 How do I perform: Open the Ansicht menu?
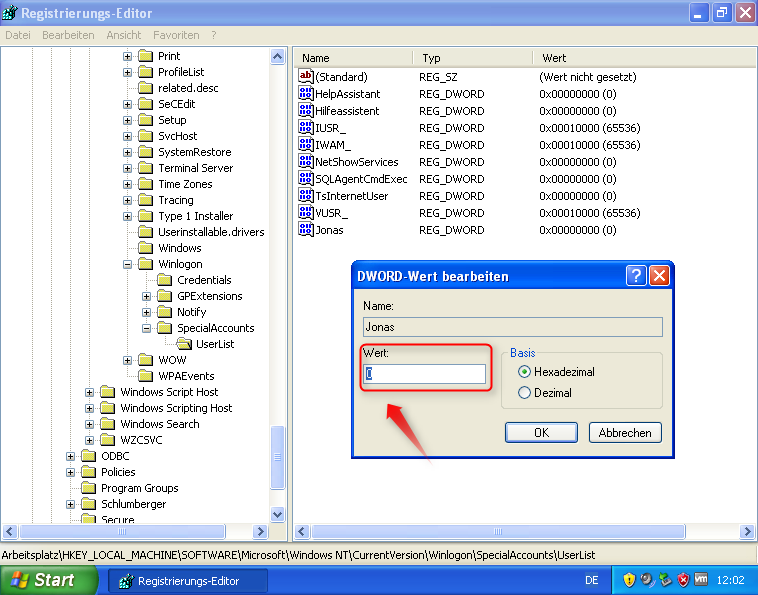[x=124, y=35]
